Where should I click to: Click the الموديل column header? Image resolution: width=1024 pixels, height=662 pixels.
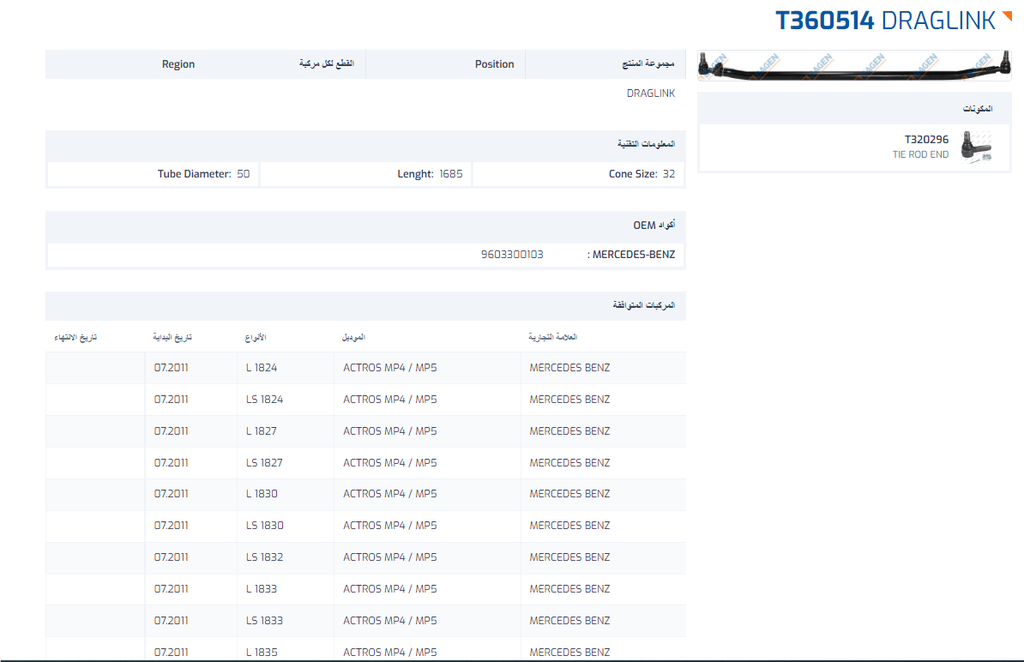click(353, 338)
